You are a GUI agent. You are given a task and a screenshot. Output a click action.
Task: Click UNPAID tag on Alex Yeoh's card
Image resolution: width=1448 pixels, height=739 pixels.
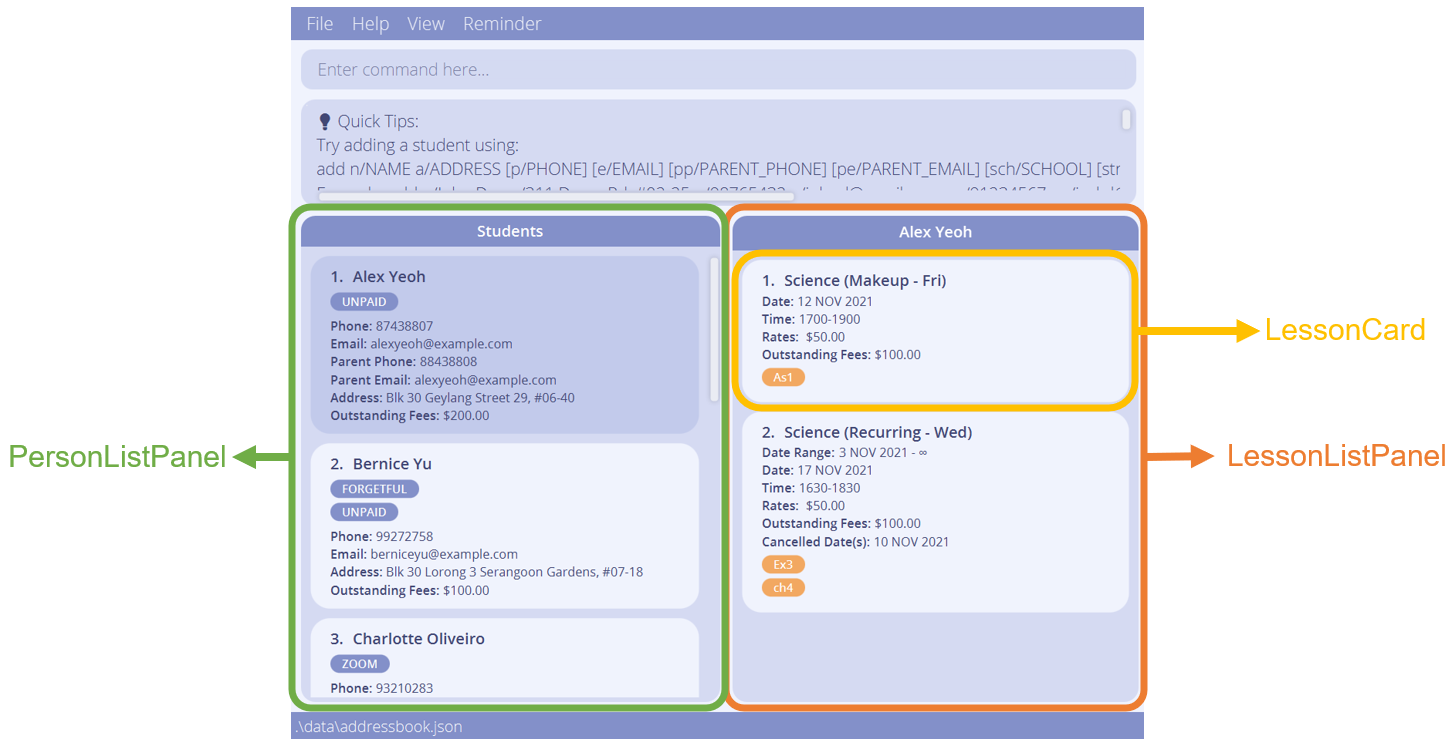tap(364, 302)
